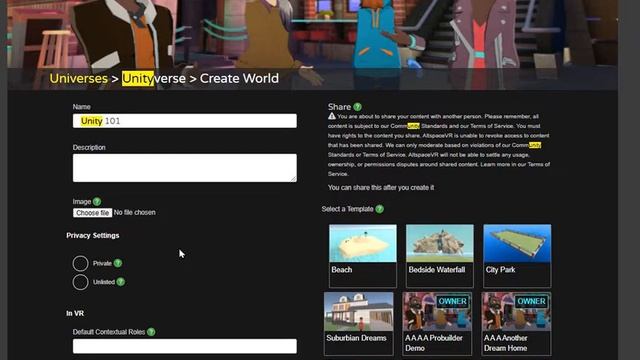Image resolution: width=640 pixels, height=360 pixels.
Task: Click the Default Contextual Roles input box
Action: tap(185, 346)
